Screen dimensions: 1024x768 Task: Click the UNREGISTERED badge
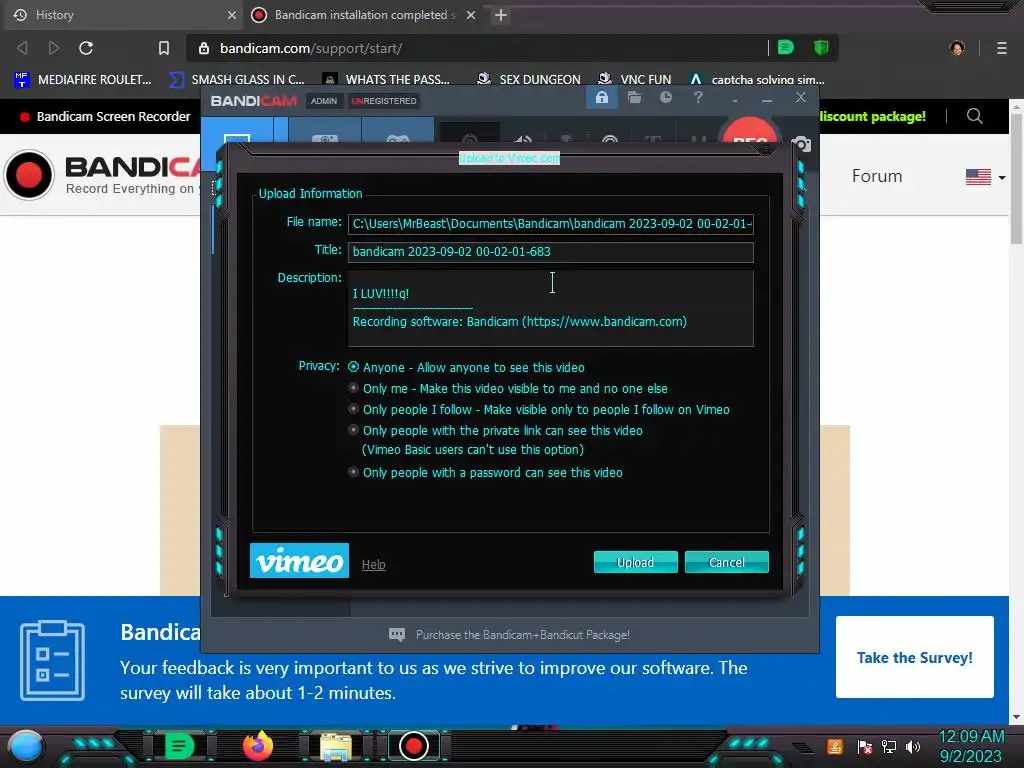[384, 101]
